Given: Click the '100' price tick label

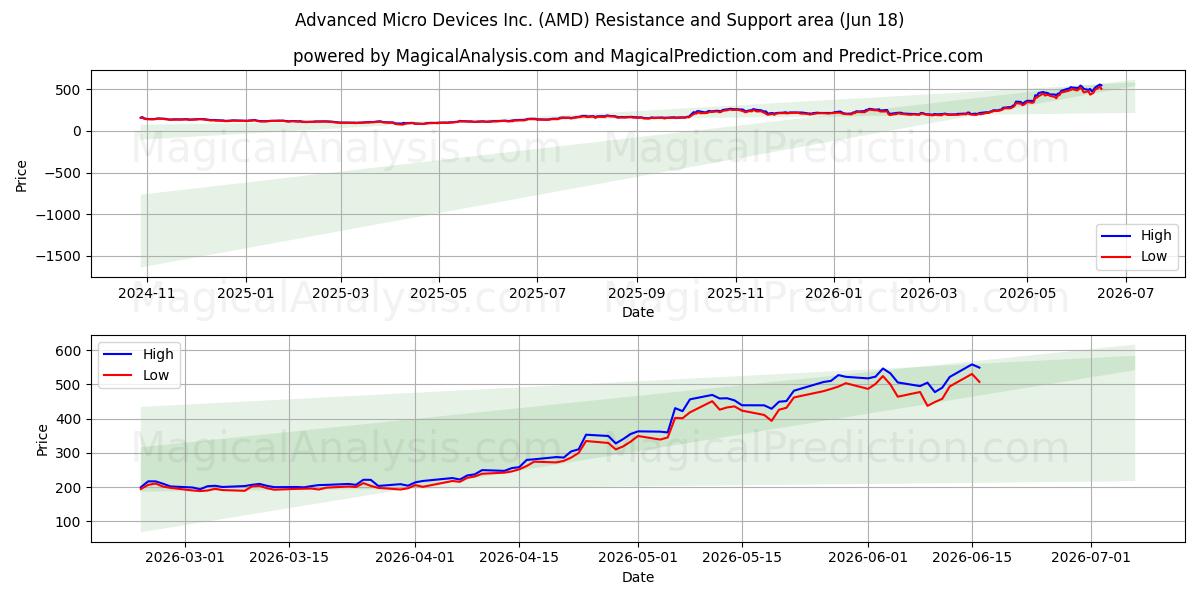Looking at the screenshot, I should point(70,522).
